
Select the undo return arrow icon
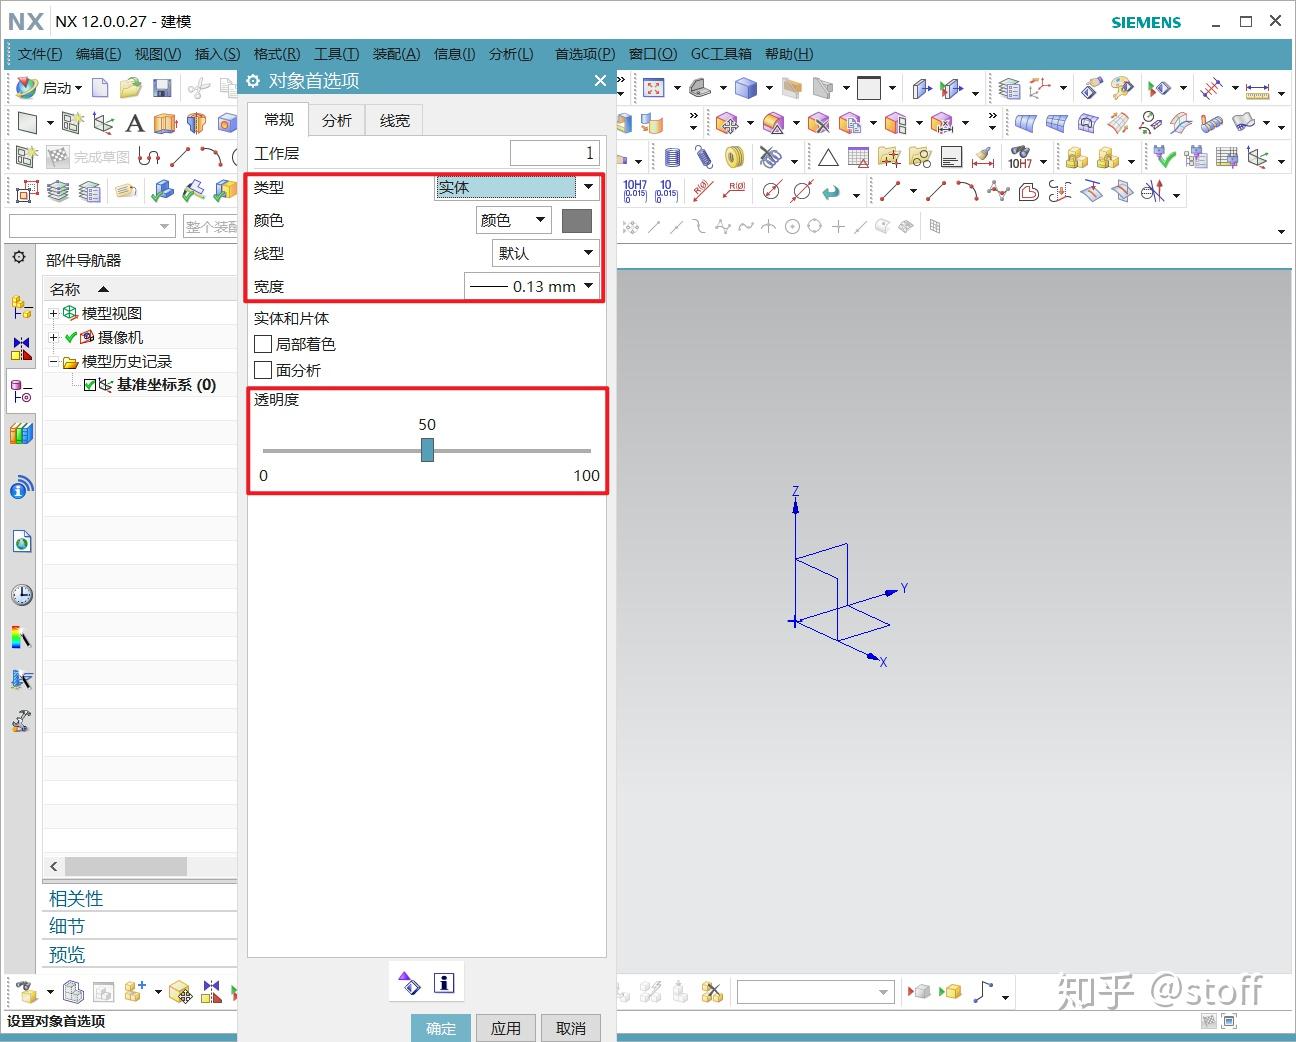pyautogui.click(x=831, y=191)
